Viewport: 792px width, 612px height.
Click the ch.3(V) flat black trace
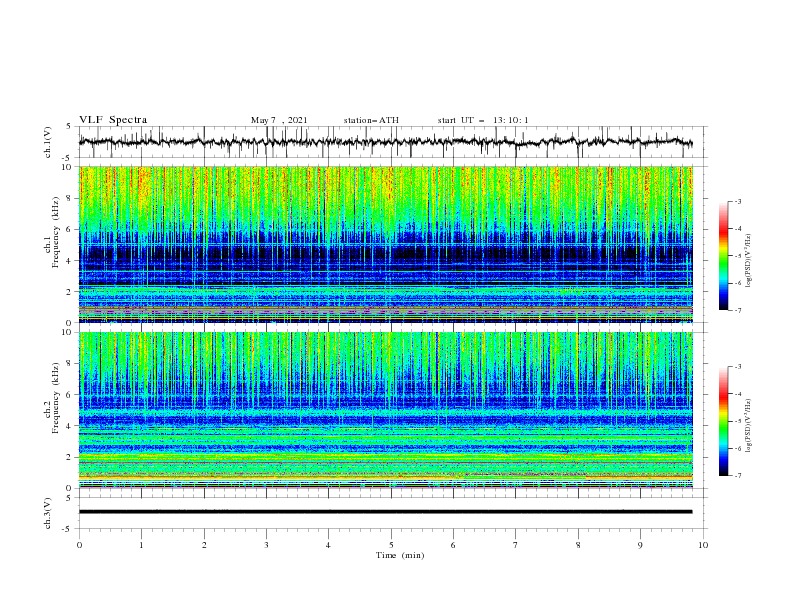coord(385,512)
